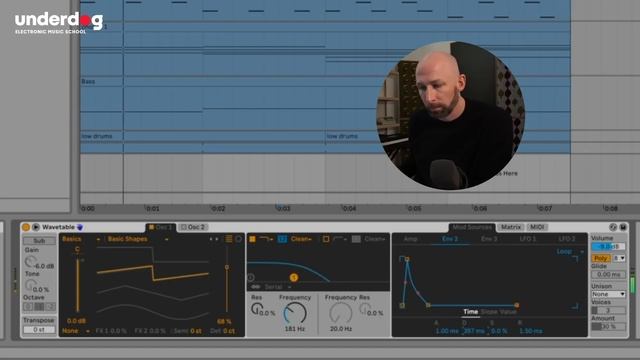
Task: Switch to the Osc 2 tab
Action: 193,227
